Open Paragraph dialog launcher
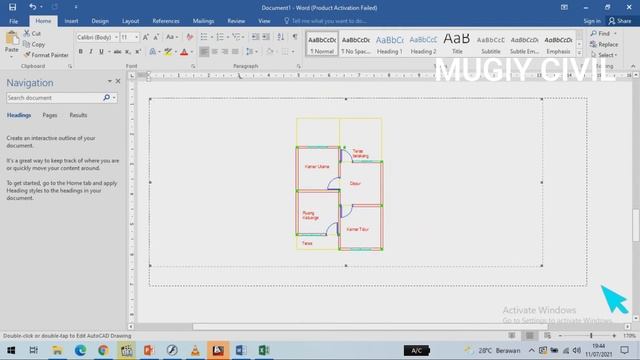 pyautogui.click(x=299, y=66)
